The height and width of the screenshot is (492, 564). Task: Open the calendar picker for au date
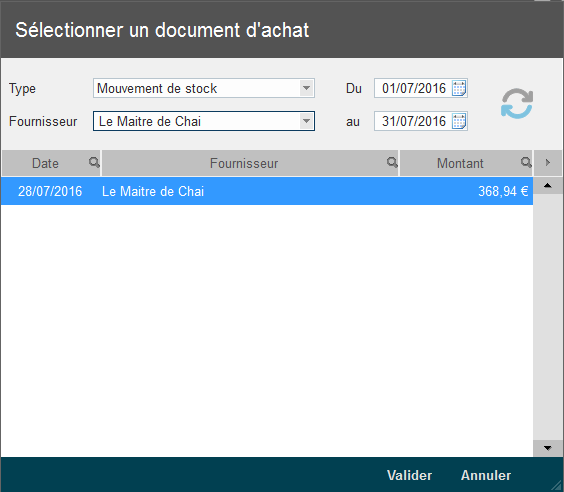pyautogui.click(x=459, y=121)
